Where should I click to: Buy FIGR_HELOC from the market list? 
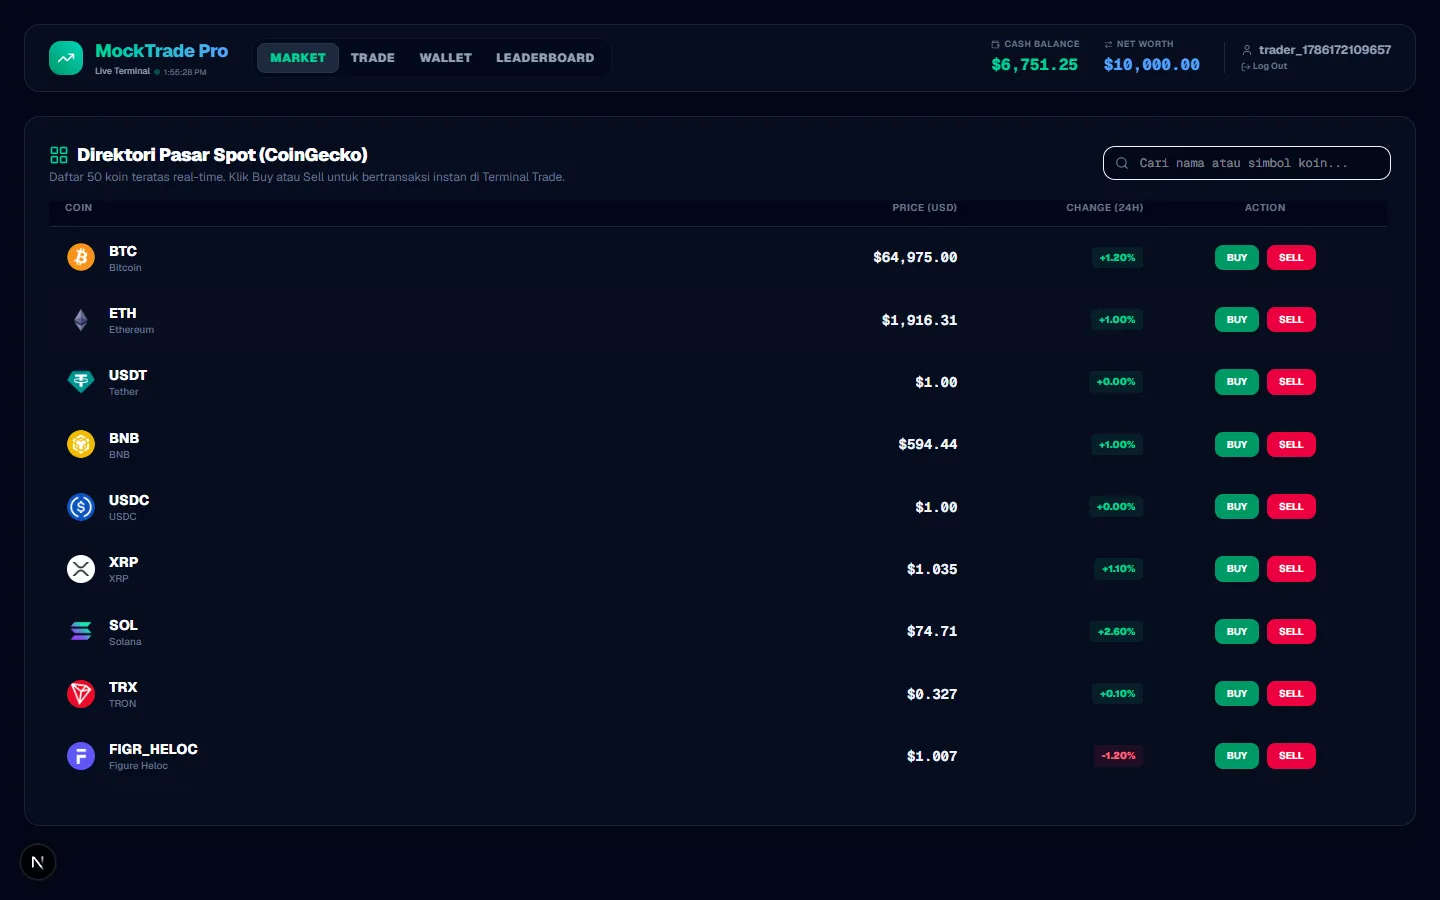(x=1237, y=756)
